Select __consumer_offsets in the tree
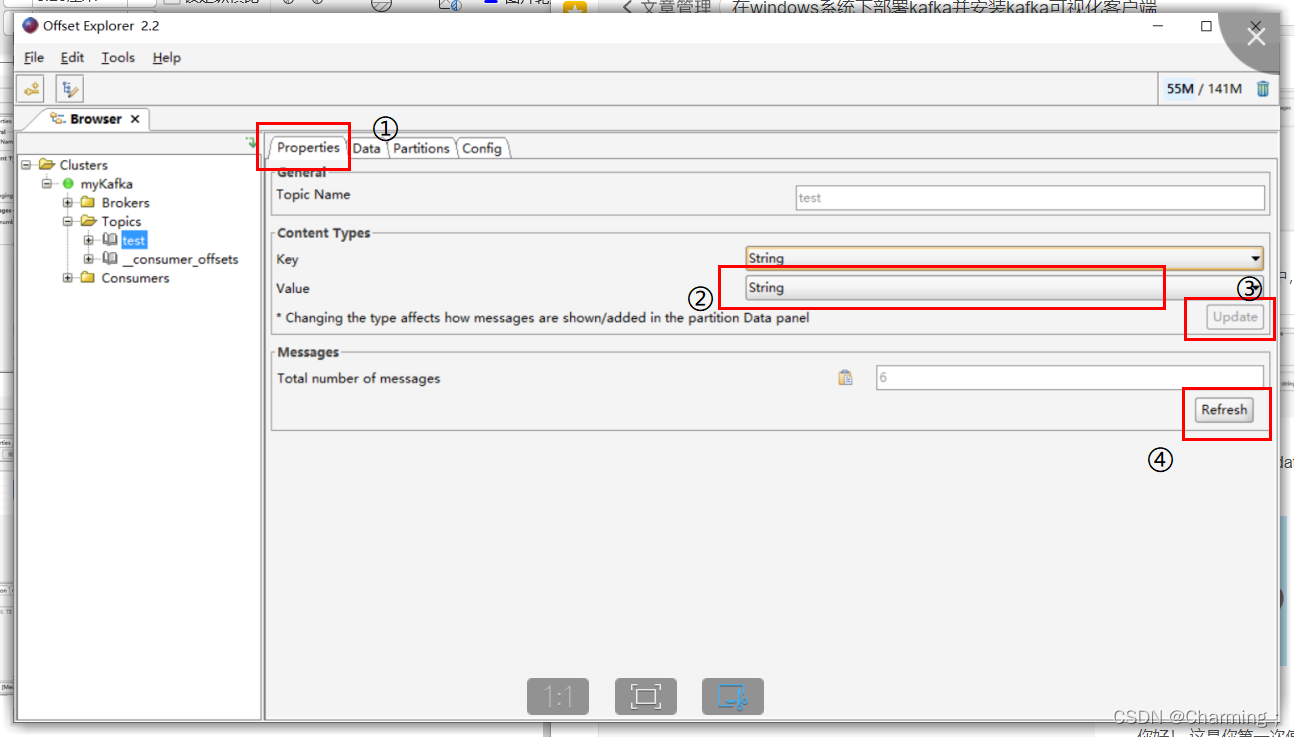 180,259
